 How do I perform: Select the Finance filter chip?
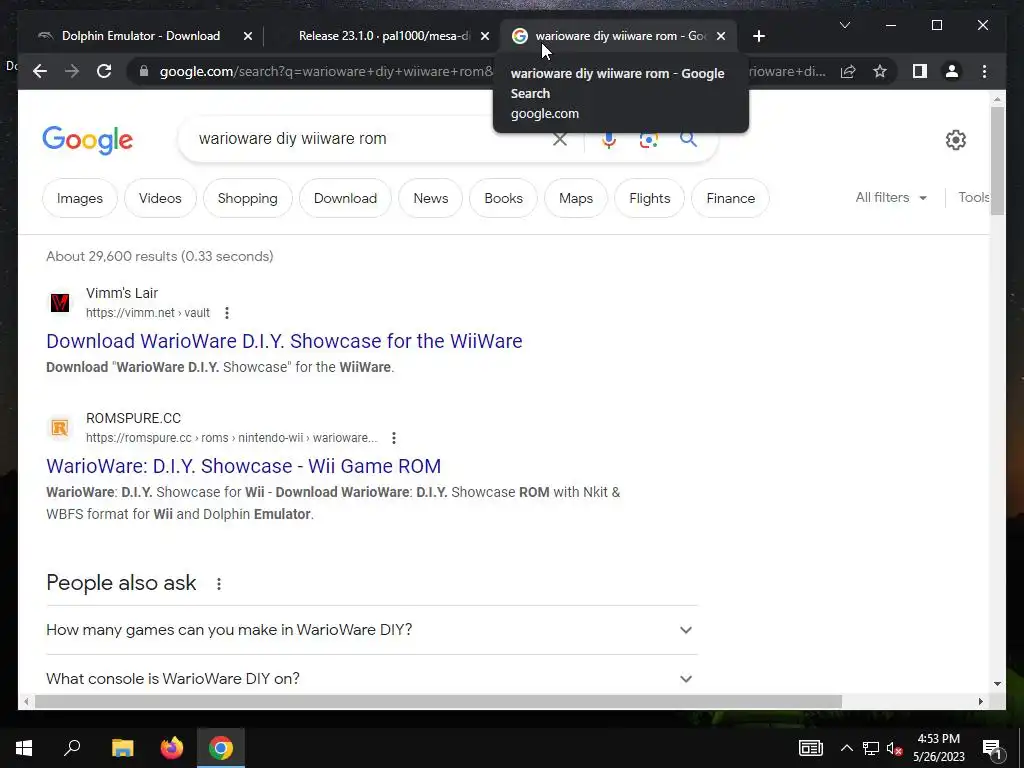(731, 198)
